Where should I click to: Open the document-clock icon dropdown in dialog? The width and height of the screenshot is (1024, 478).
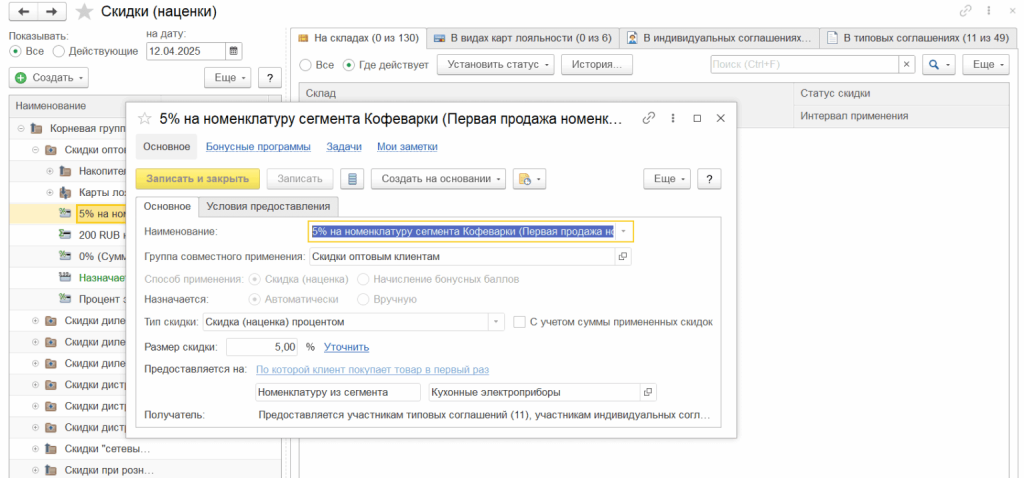[x=530, y=179]
